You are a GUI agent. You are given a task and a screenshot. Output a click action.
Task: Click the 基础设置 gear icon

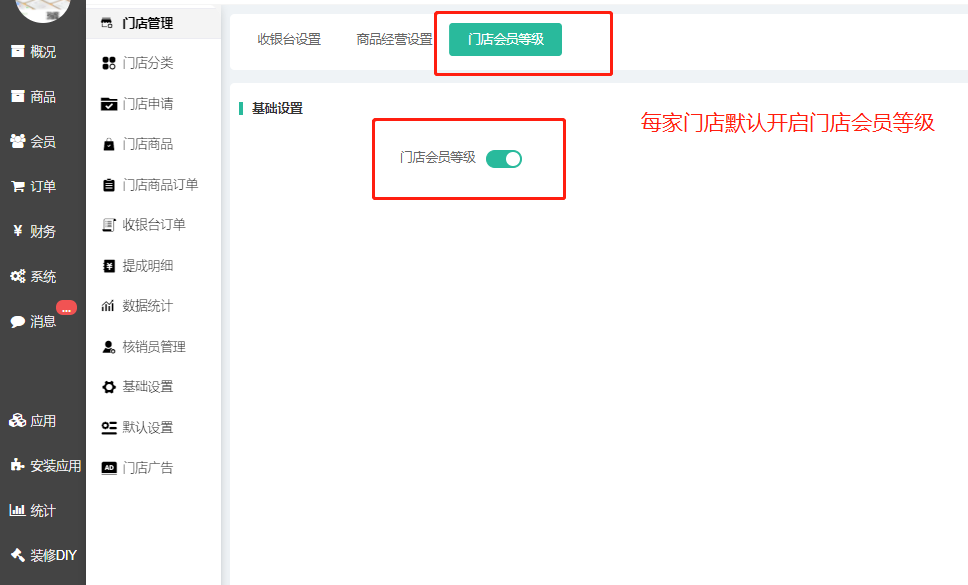[109, 387]
